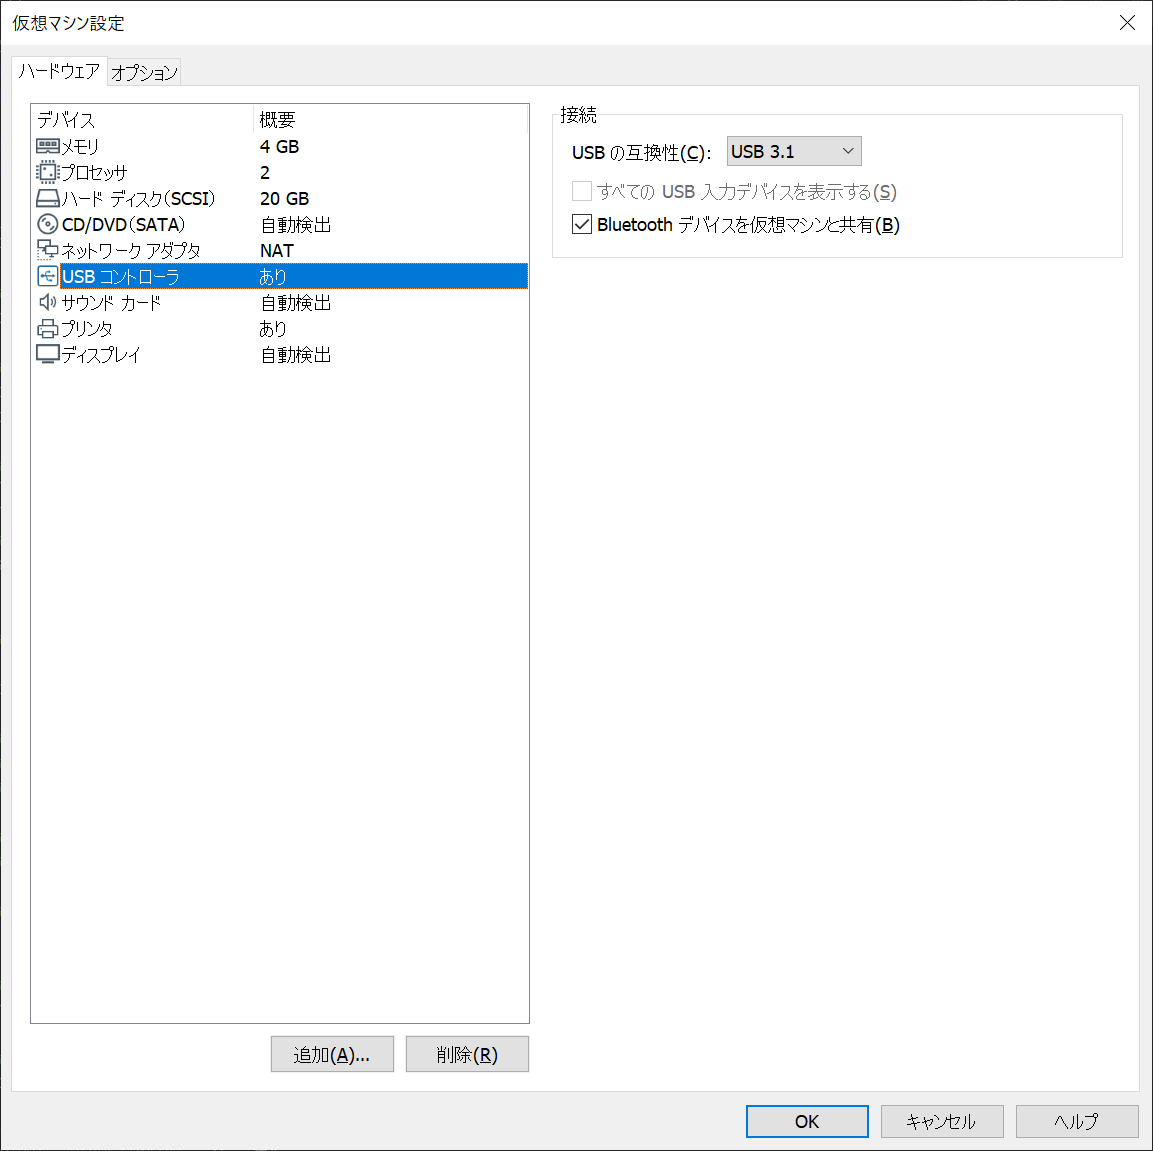Open help using the ヘルプ button
The height and width of the screenshot is (1151, 1153).
[1076, 1121]
